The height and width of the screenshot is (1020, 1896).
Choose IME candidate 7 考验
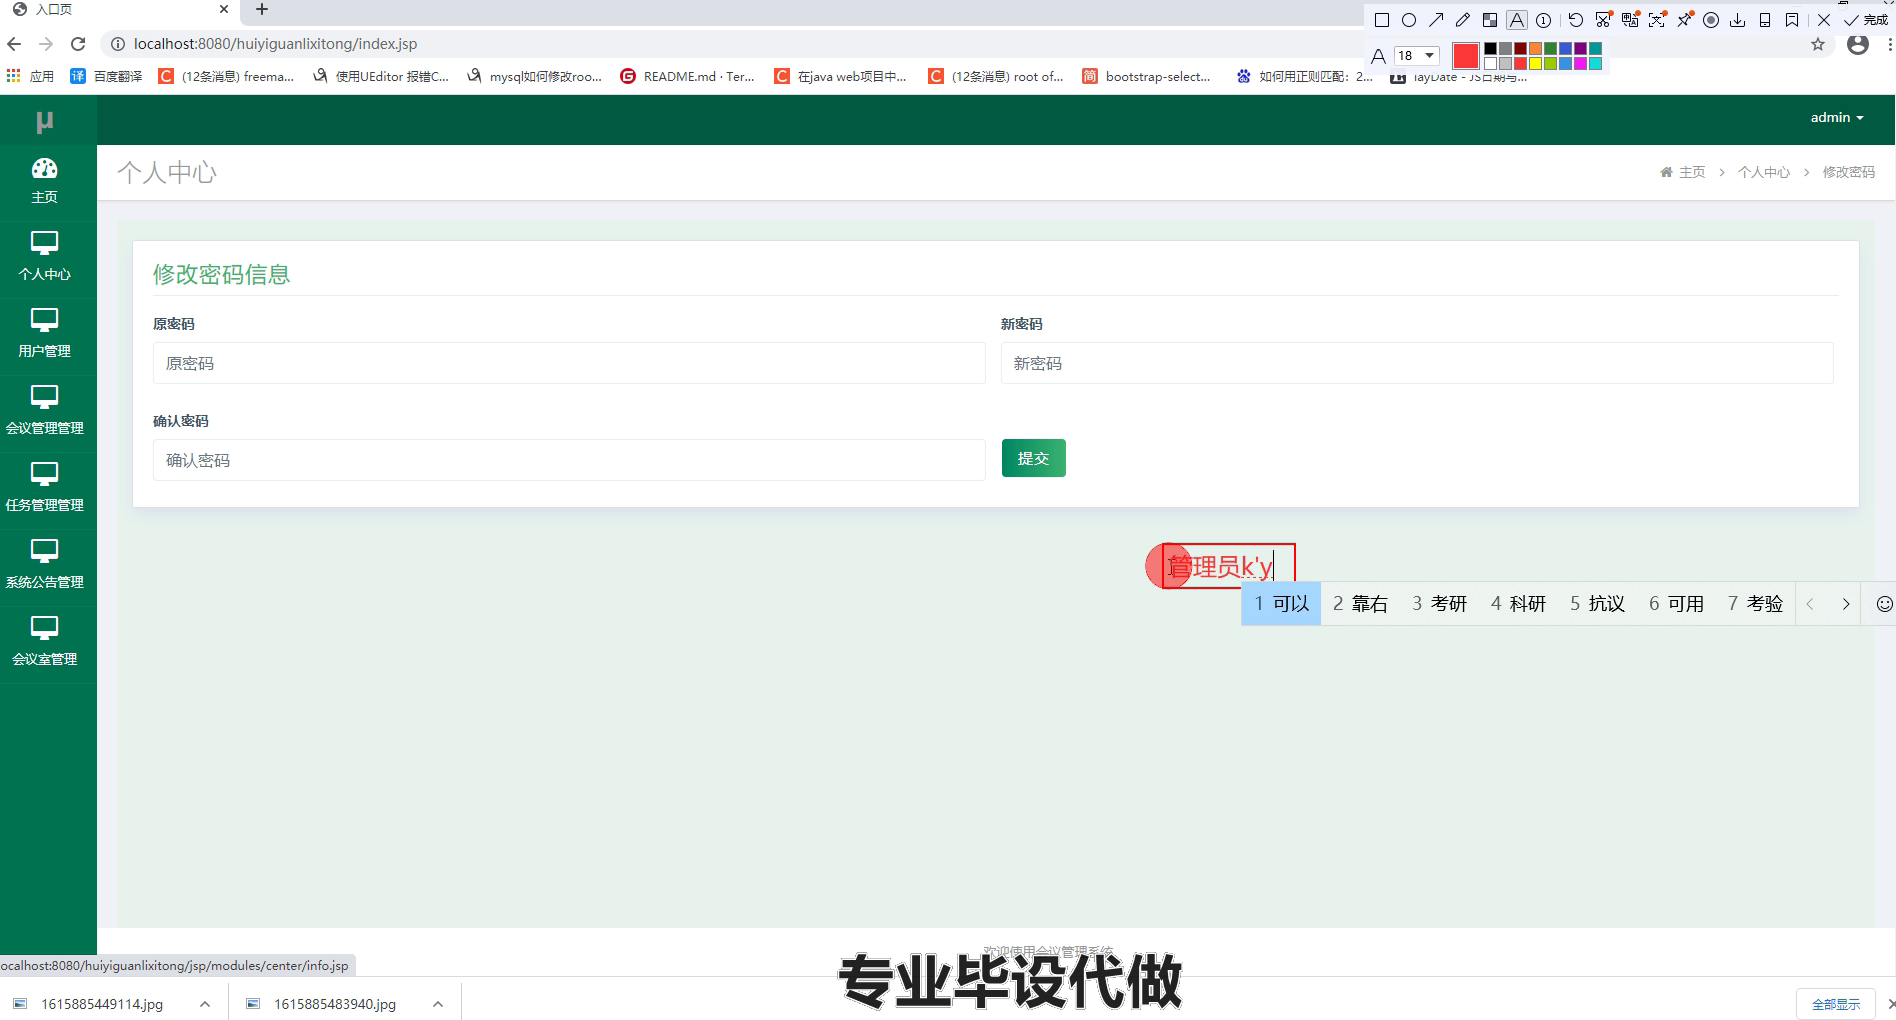pos(1755,604)
